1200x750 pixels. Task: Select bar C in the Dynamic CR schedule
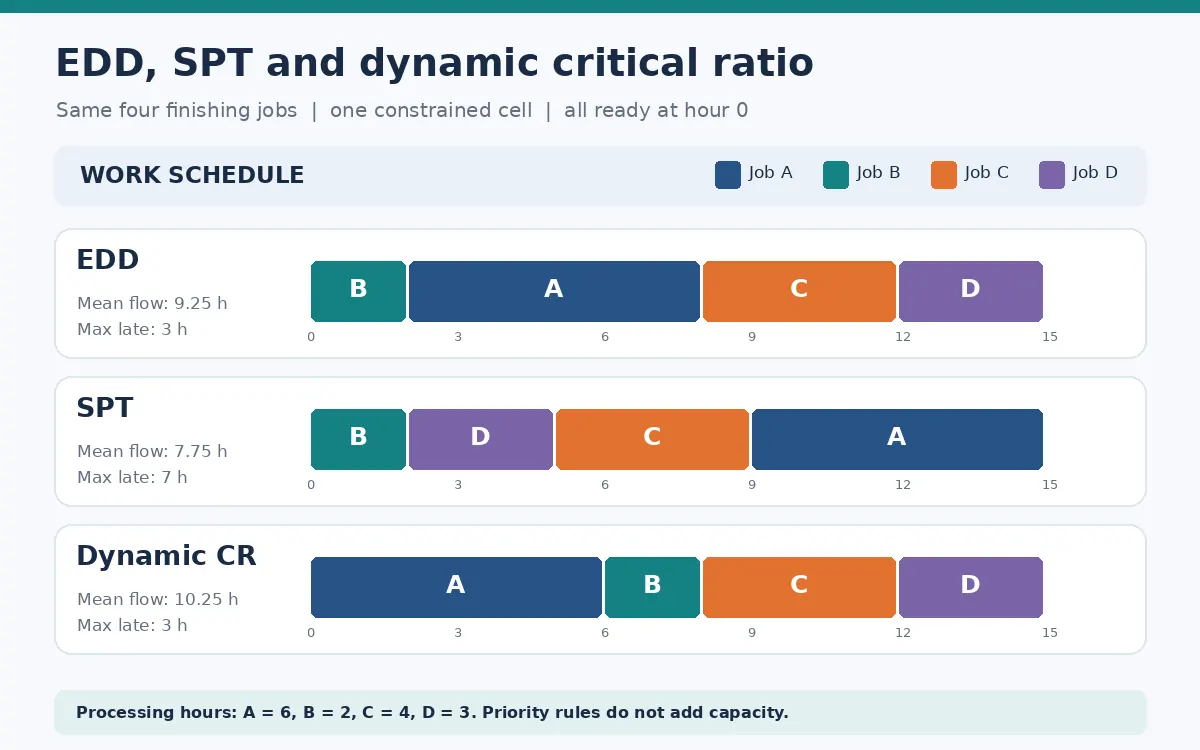799,587
